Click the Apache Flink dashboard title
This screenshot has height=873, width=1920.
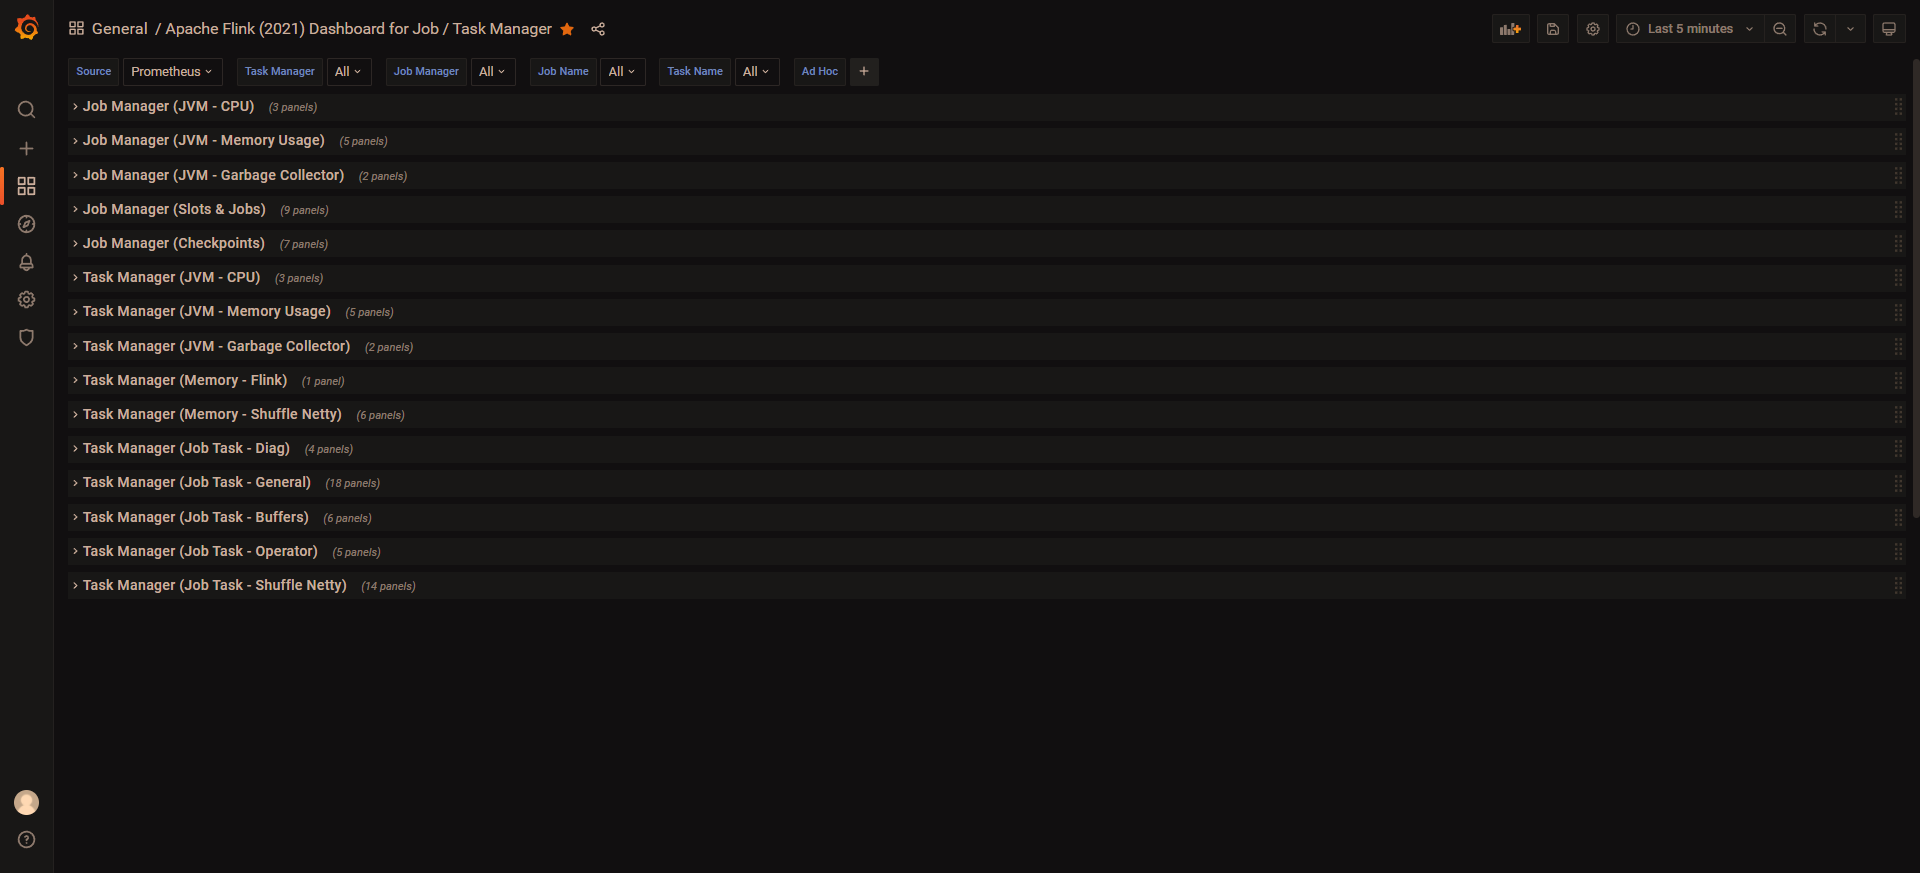(x=358, y=29)
